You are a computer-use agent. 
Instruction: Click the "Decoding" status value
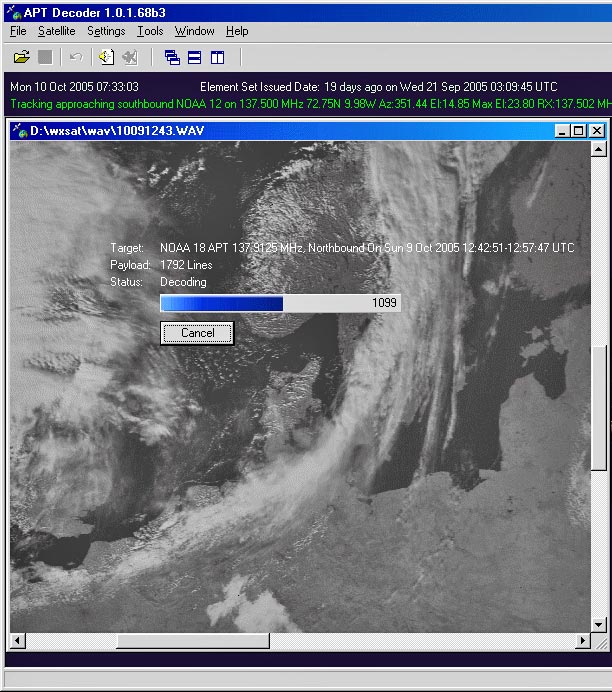click(183, 282)
